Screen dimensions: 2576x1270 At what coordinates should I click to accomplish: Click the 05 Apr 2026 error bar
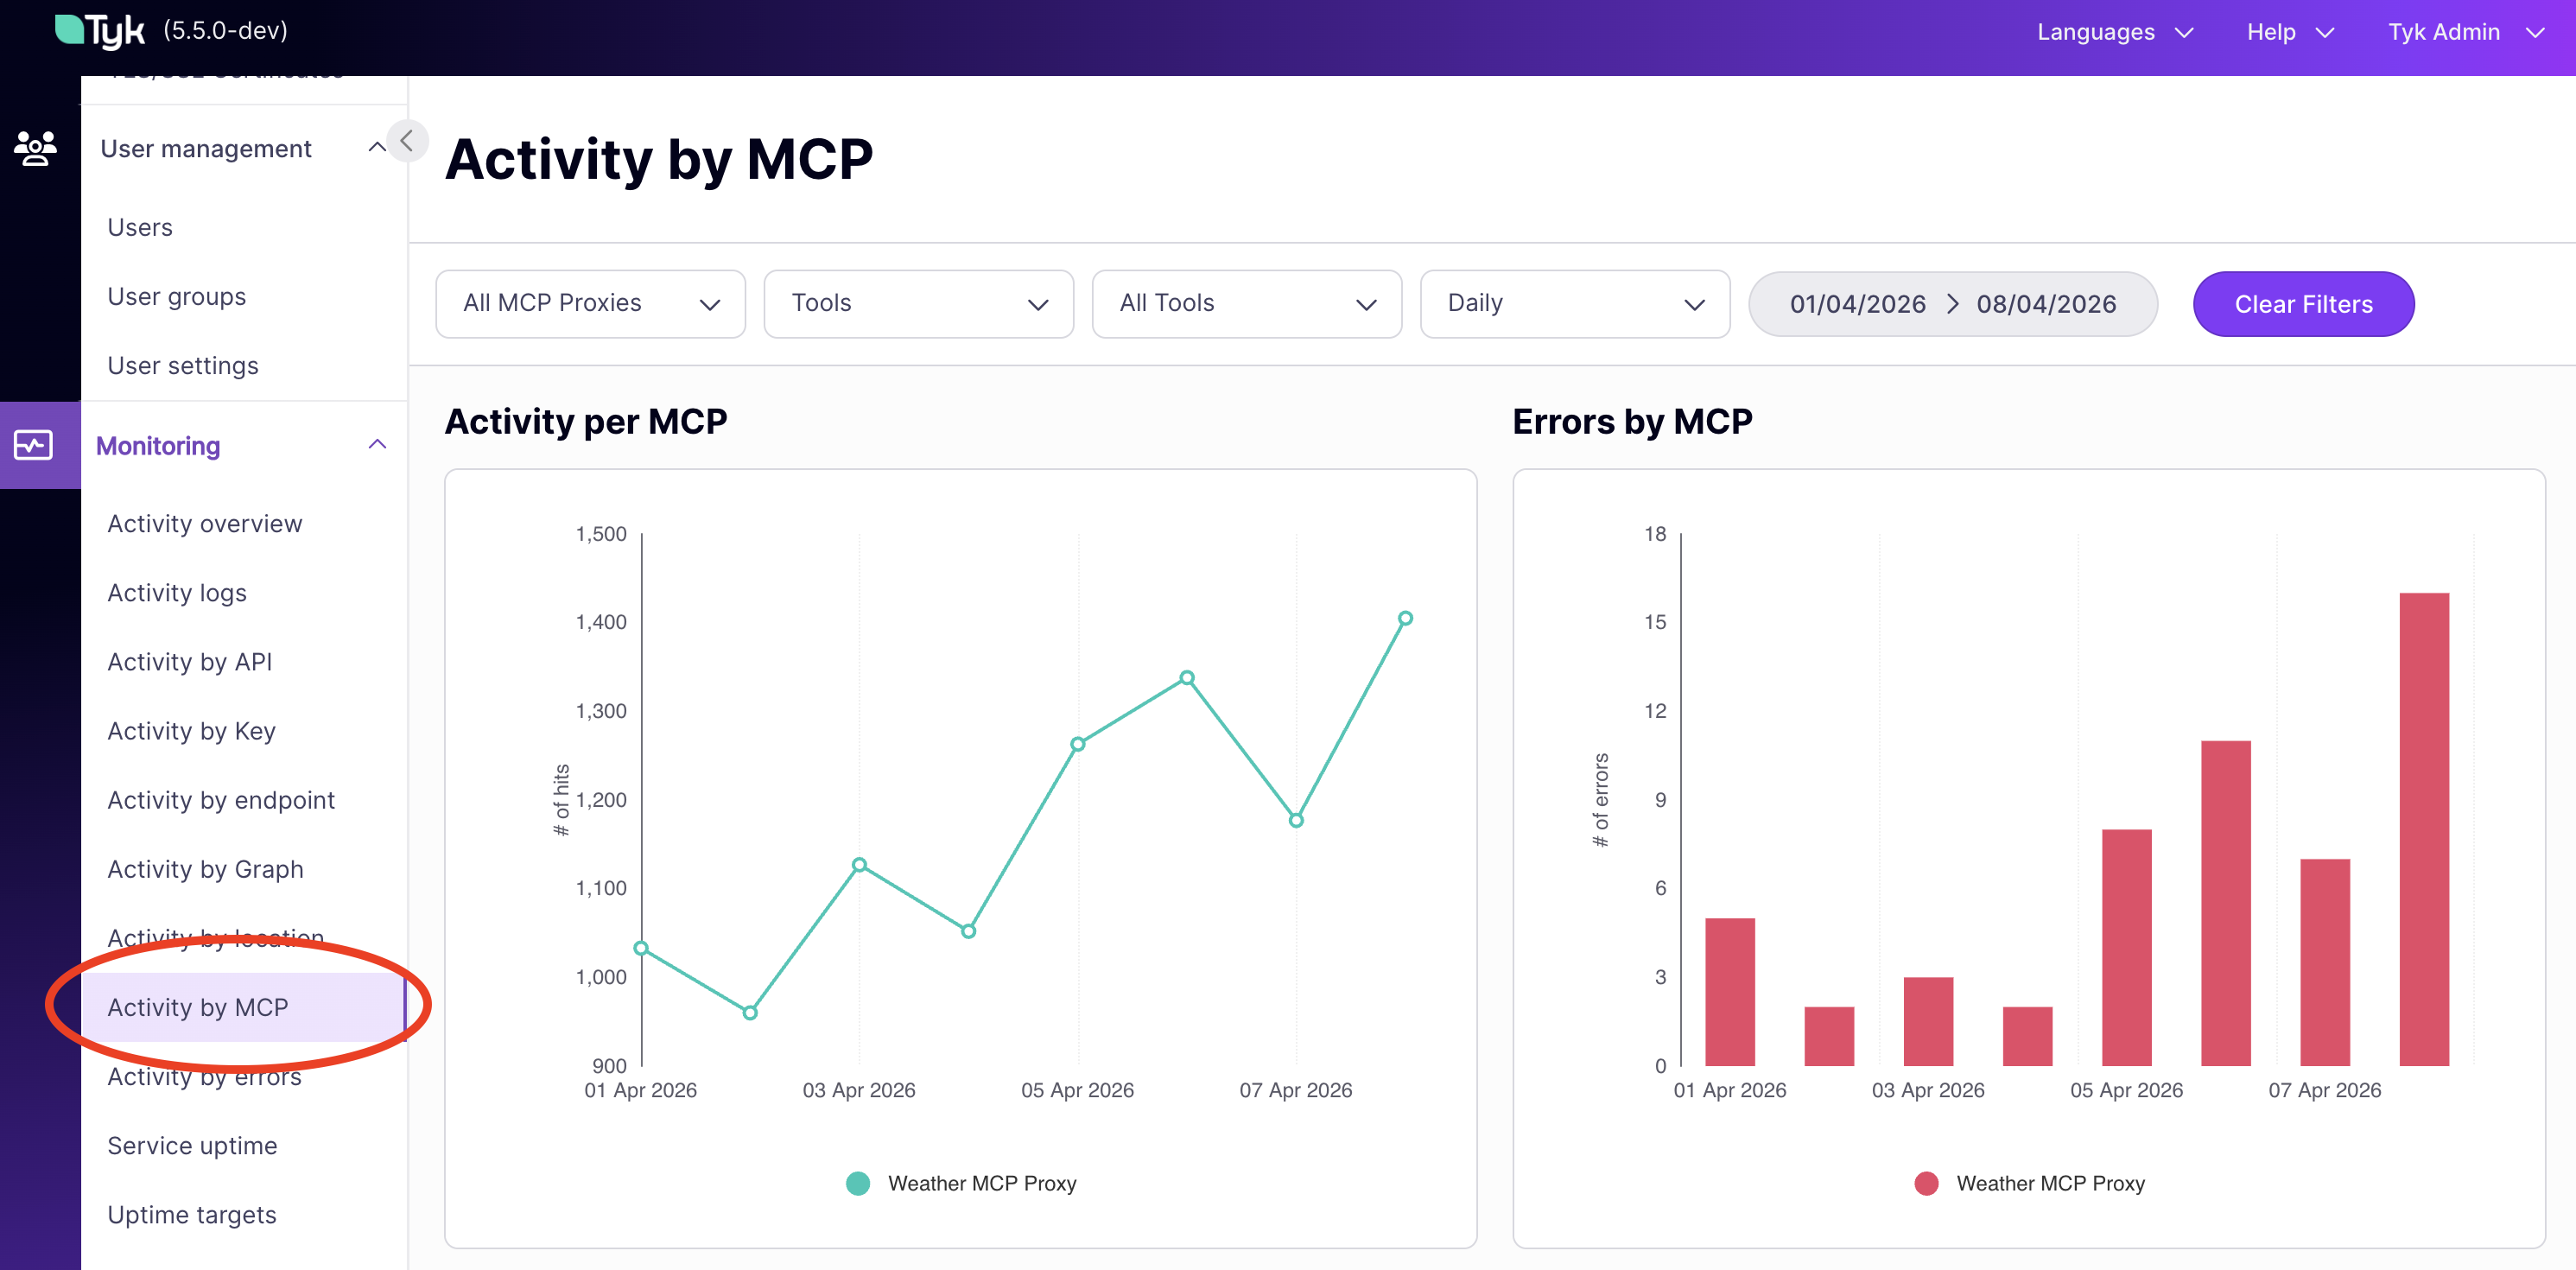[2127, 947]
